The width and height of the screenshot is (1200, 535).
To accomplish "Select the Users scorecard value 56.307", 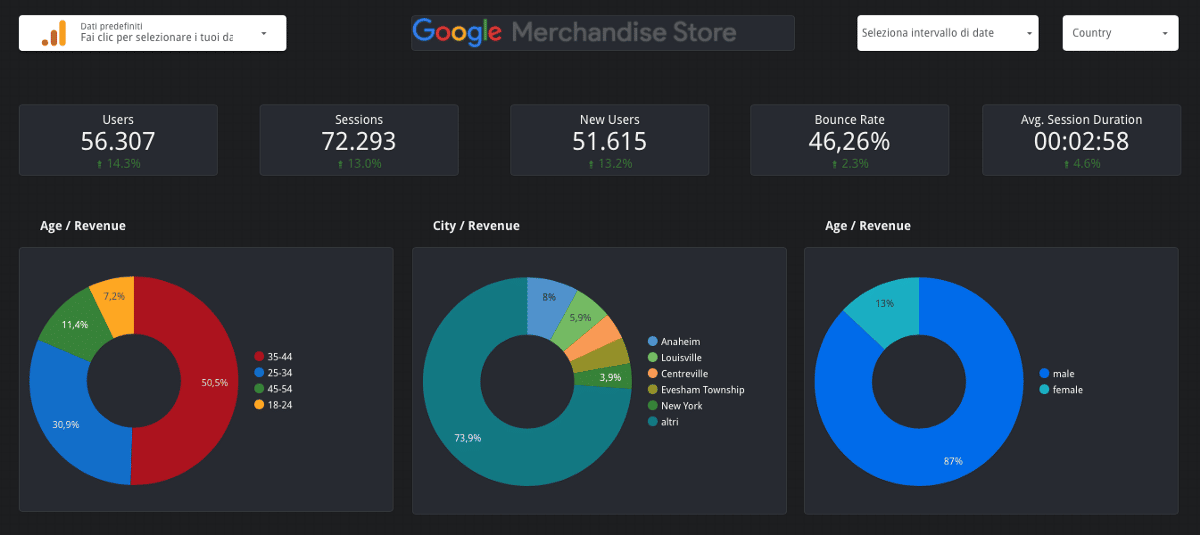I will (118, 142).
